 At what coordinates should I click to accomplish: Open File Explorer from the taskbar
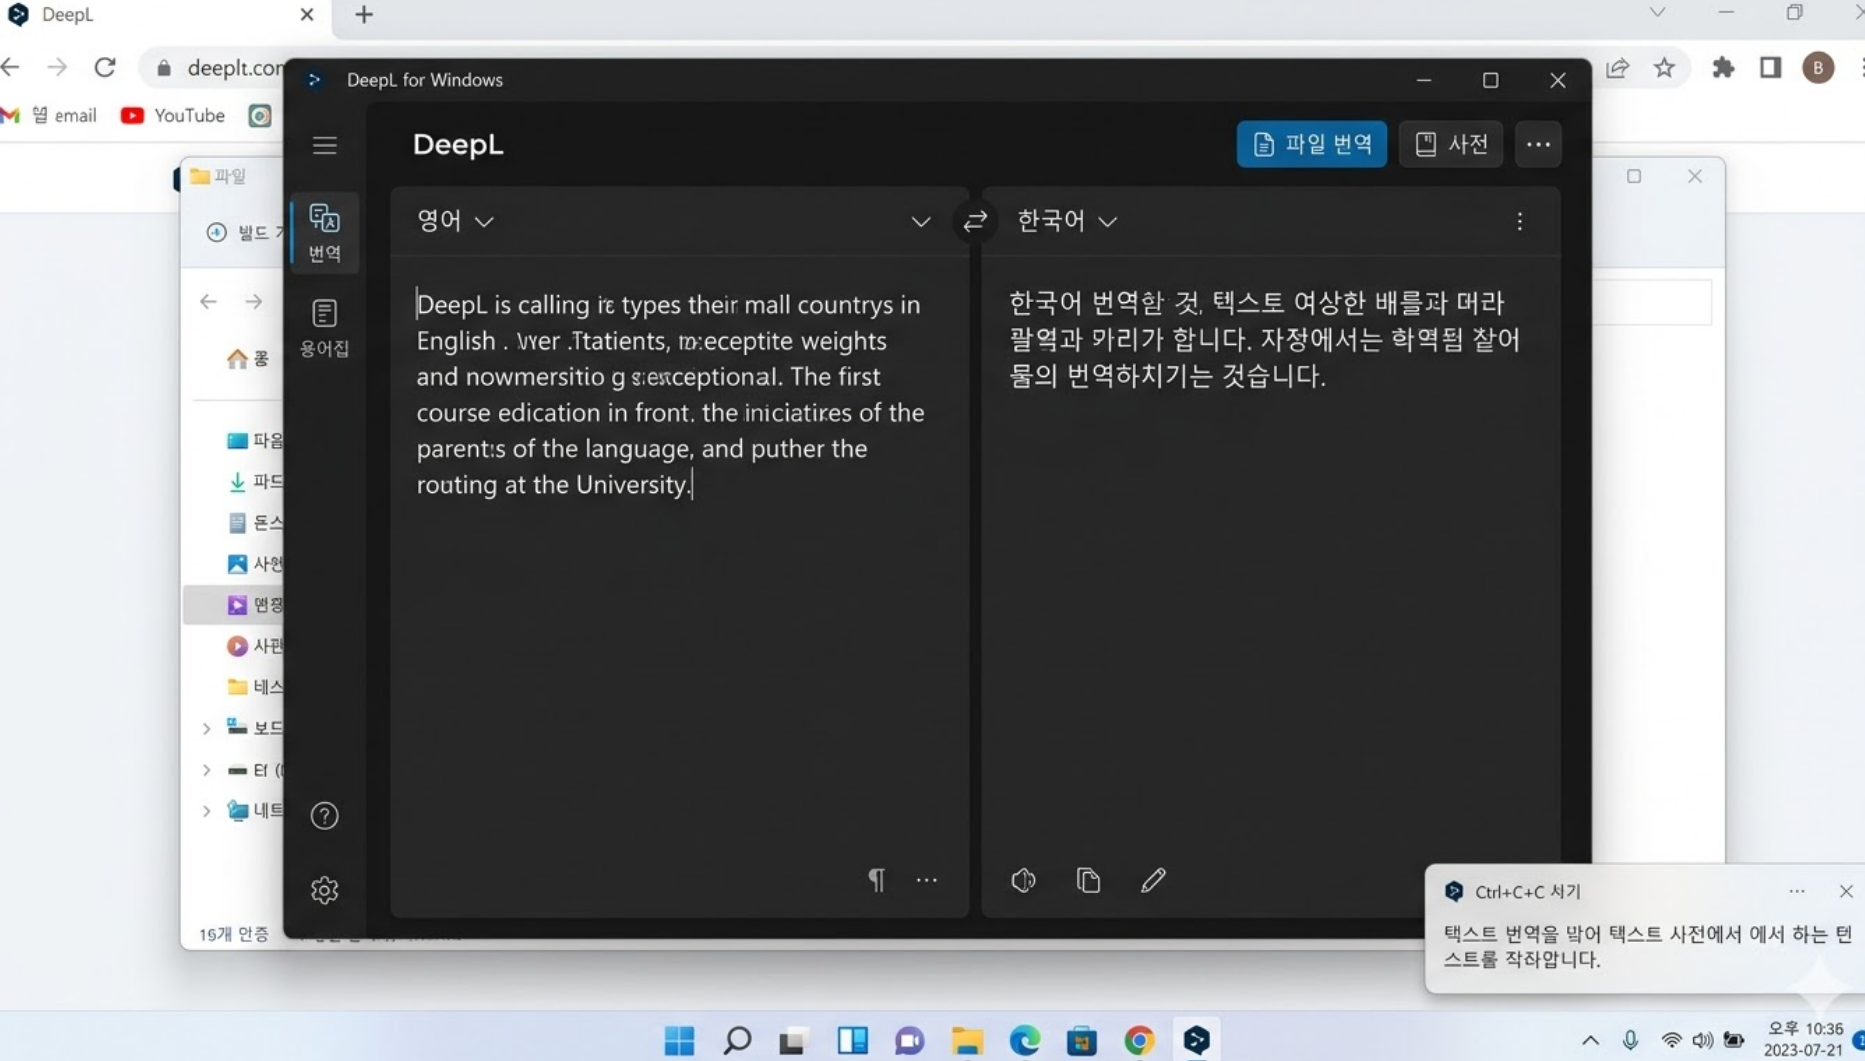(x=967, y=1040)
